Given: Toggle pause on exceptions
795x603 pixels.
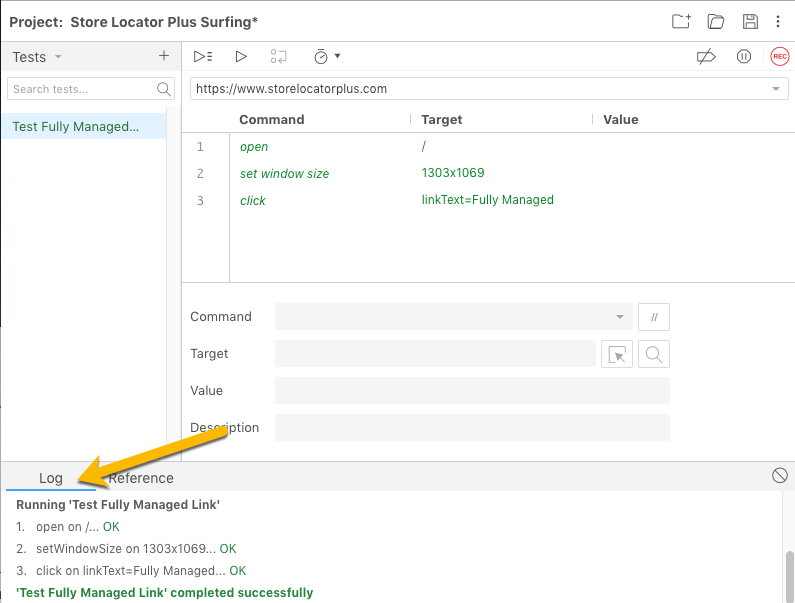Looking at the screenshot, I should tap(744, 57).
